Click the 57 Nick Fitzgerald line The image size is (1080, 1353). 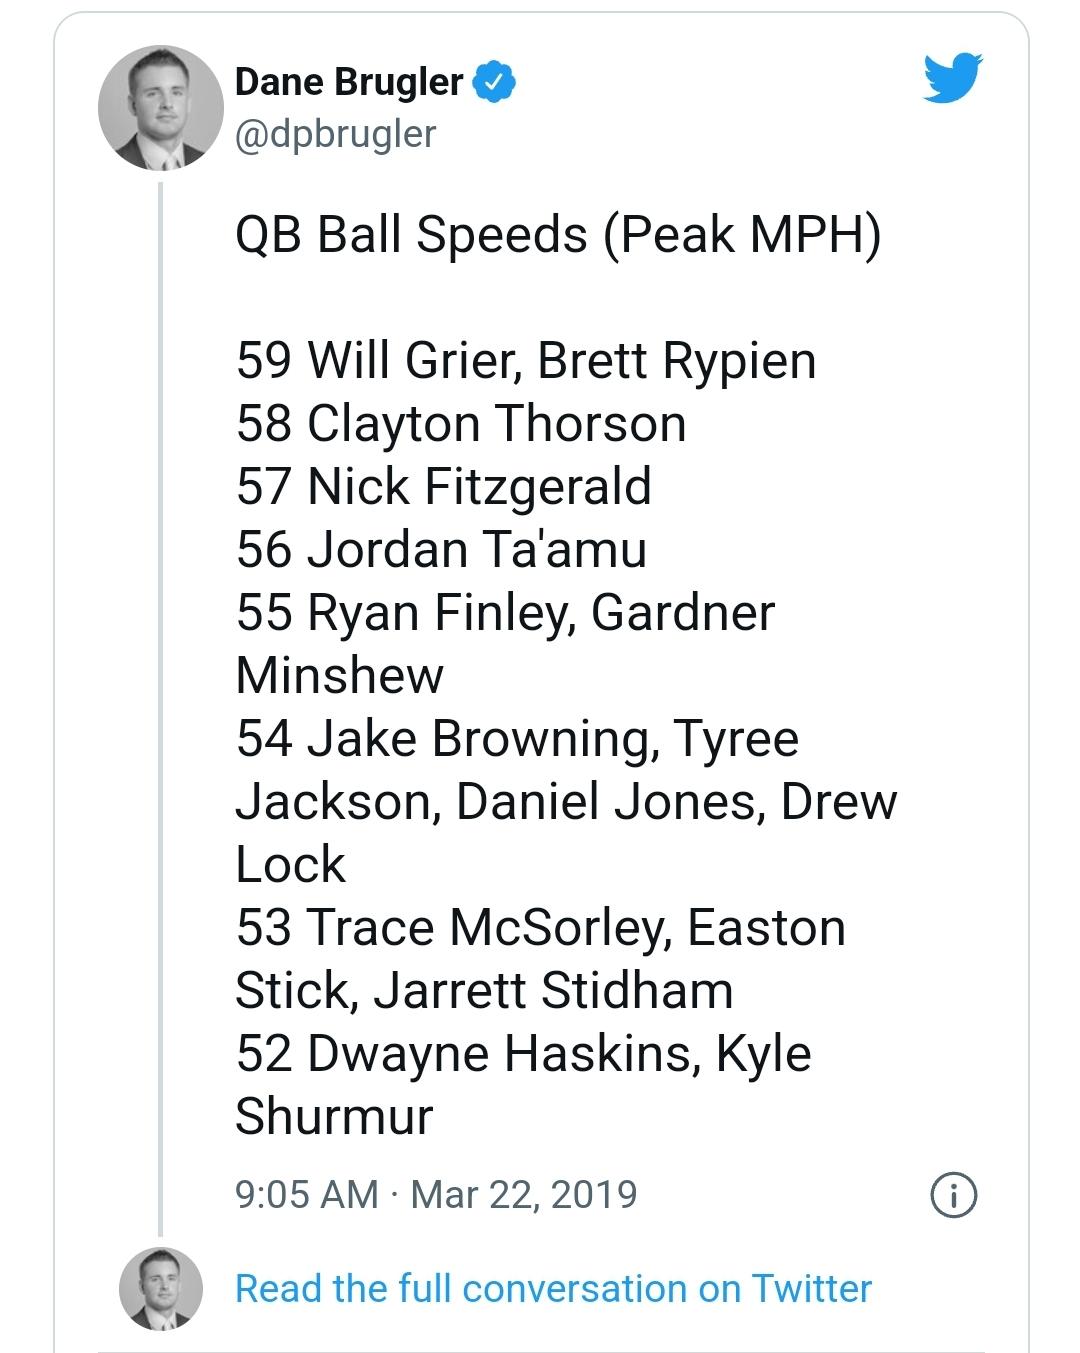click(444, 487)
